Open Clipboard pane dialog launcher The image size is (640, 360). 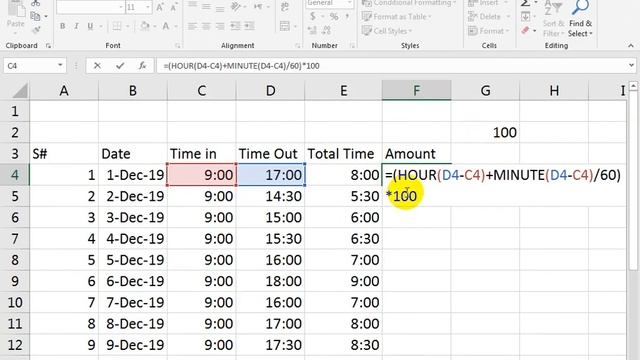click(x=48, y=46)
